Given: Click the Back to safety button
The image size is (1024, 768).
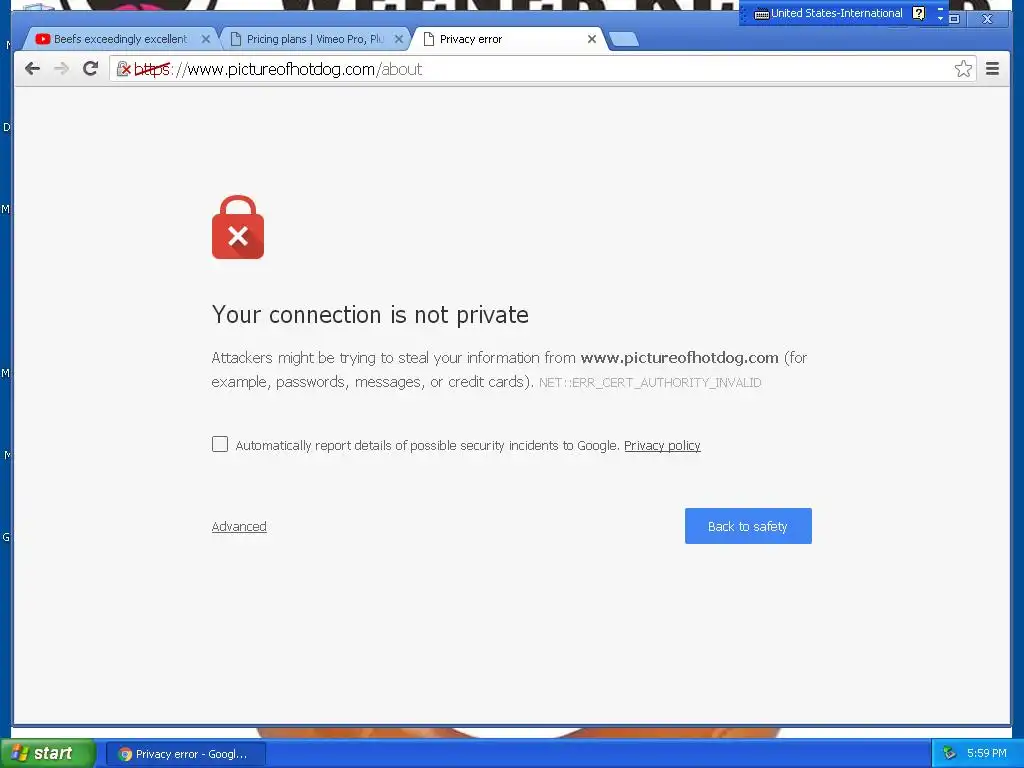Looking at the screenshot, I should point(748,526).
